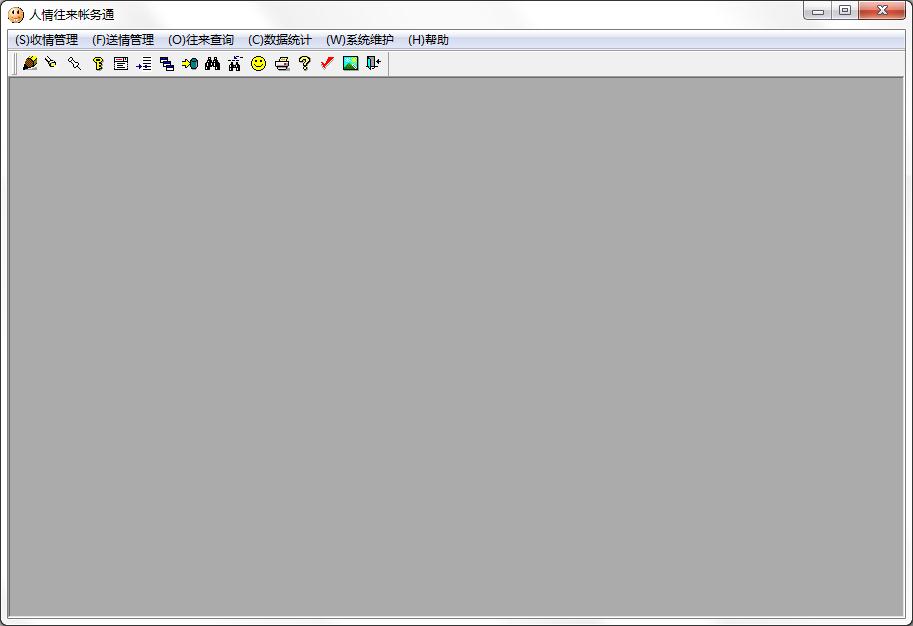The width and height of the screenshot is (913, 626).
Task: Click the exit door toolbar icon
Action: [x=373, y=63]
